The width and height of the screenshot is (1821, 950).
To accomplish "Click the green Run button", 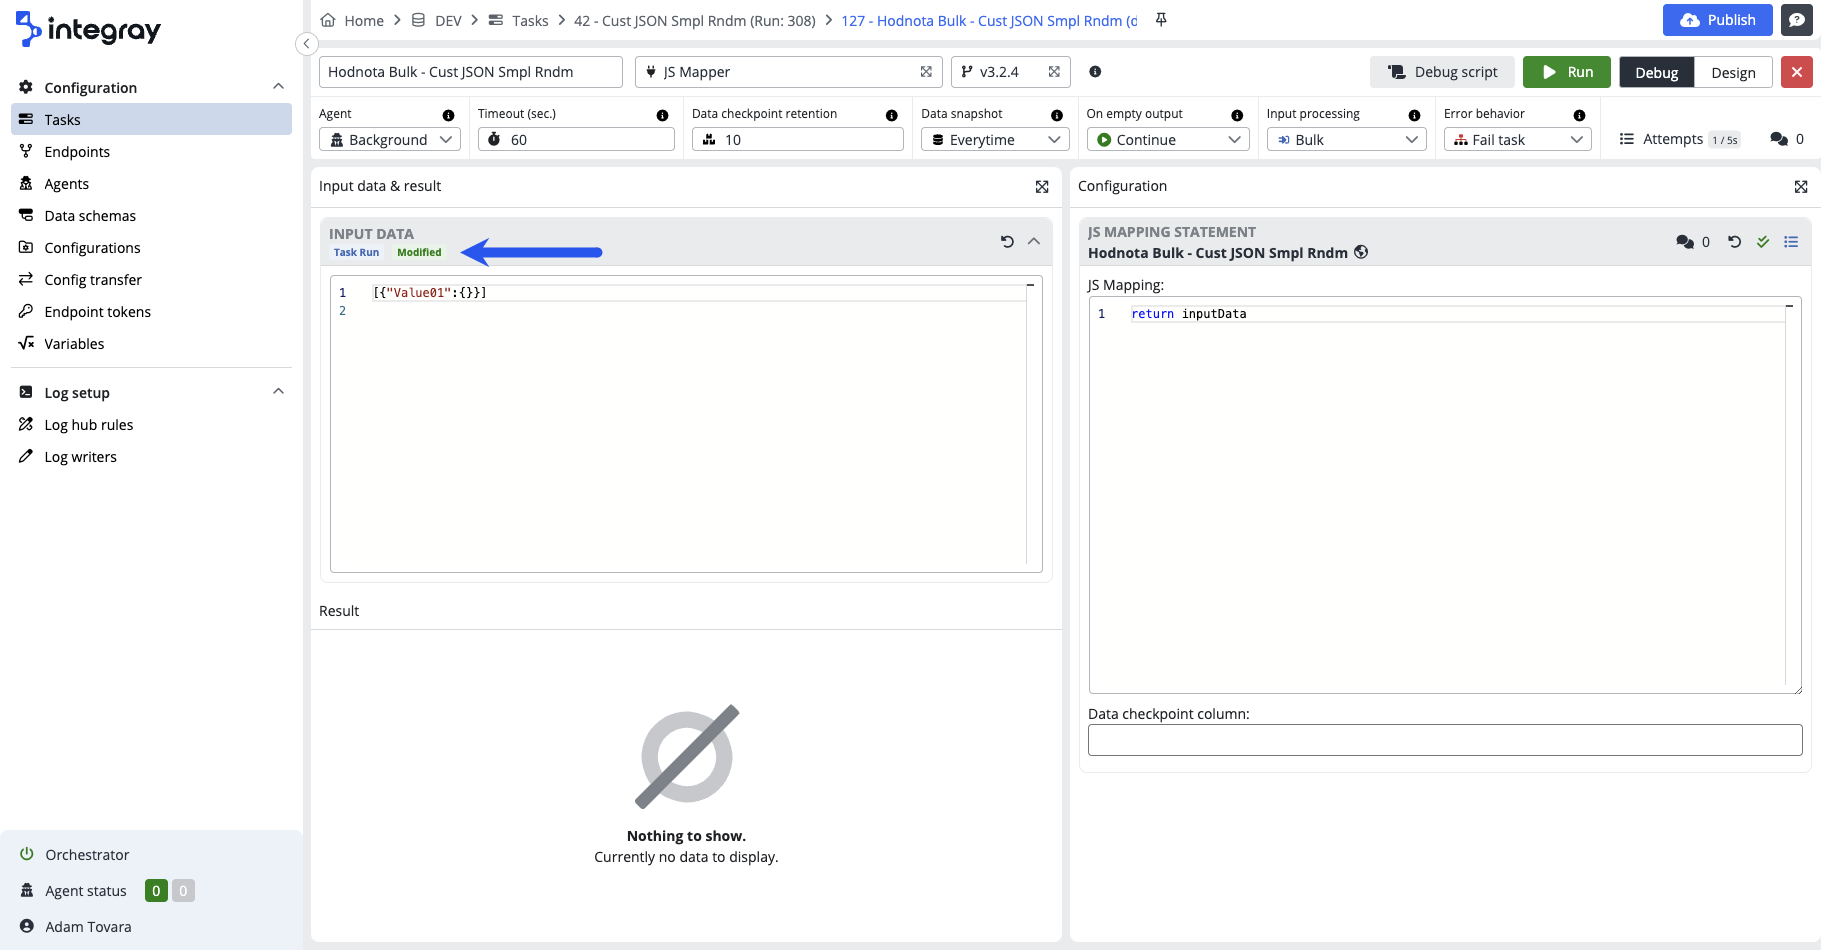I will 1566,72.
